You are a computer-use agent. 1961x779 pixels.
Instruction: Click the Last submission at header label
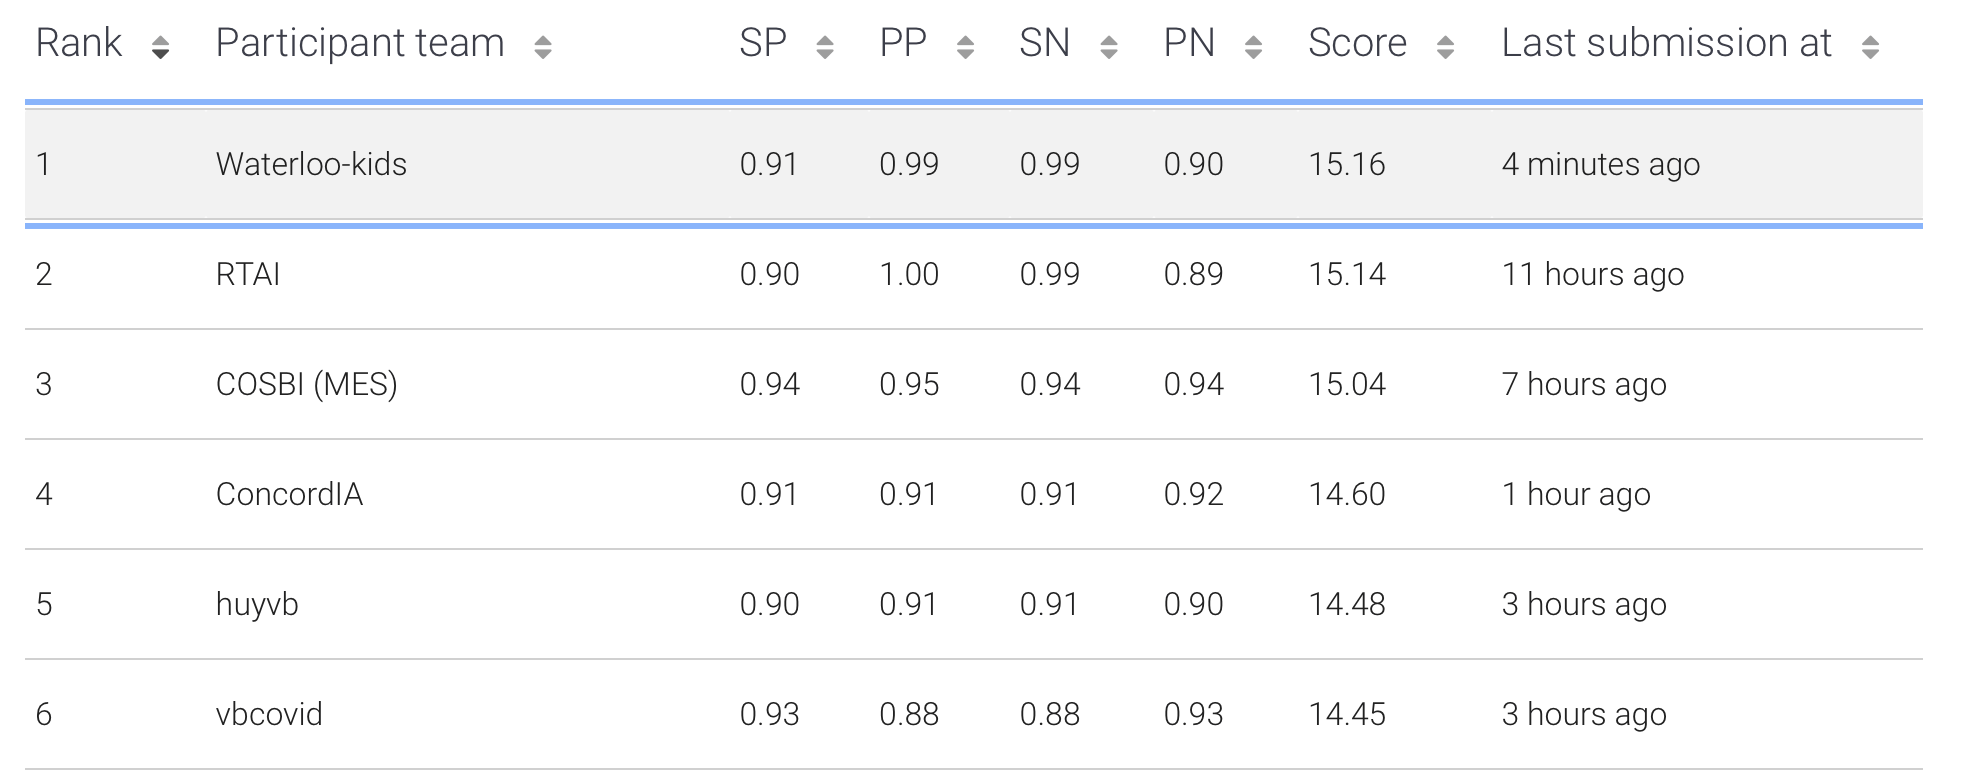[1666, 43]
